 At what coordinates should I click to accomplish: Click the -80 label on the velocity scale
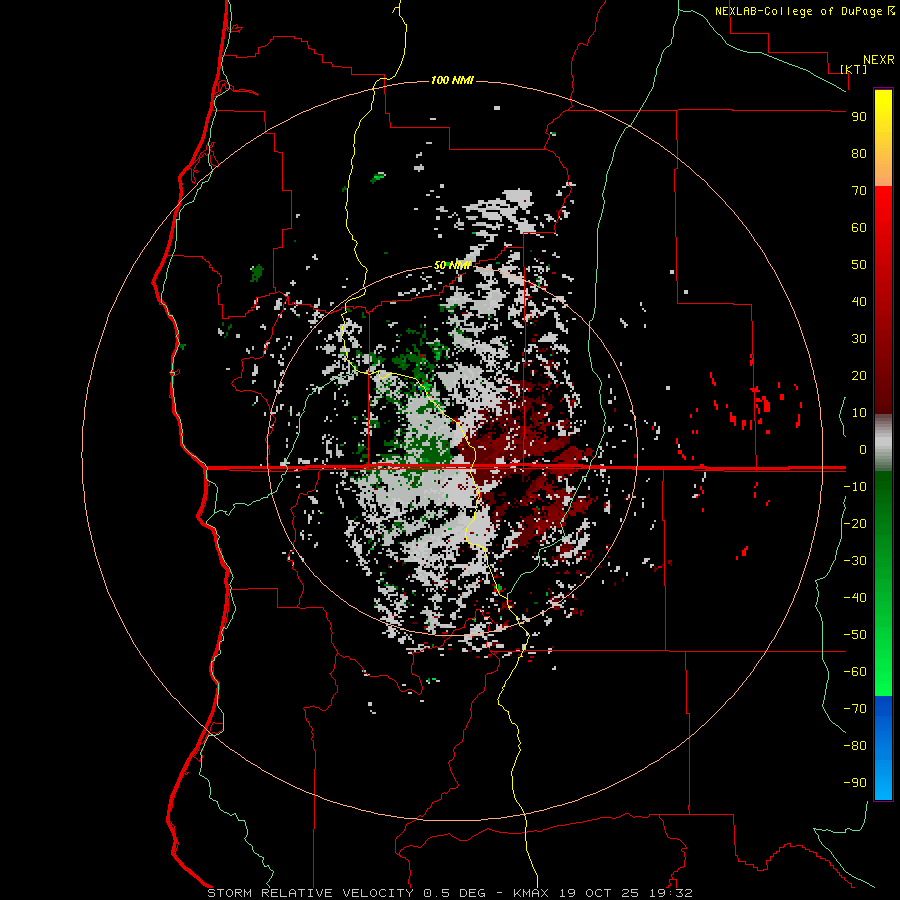pos(855,746)
